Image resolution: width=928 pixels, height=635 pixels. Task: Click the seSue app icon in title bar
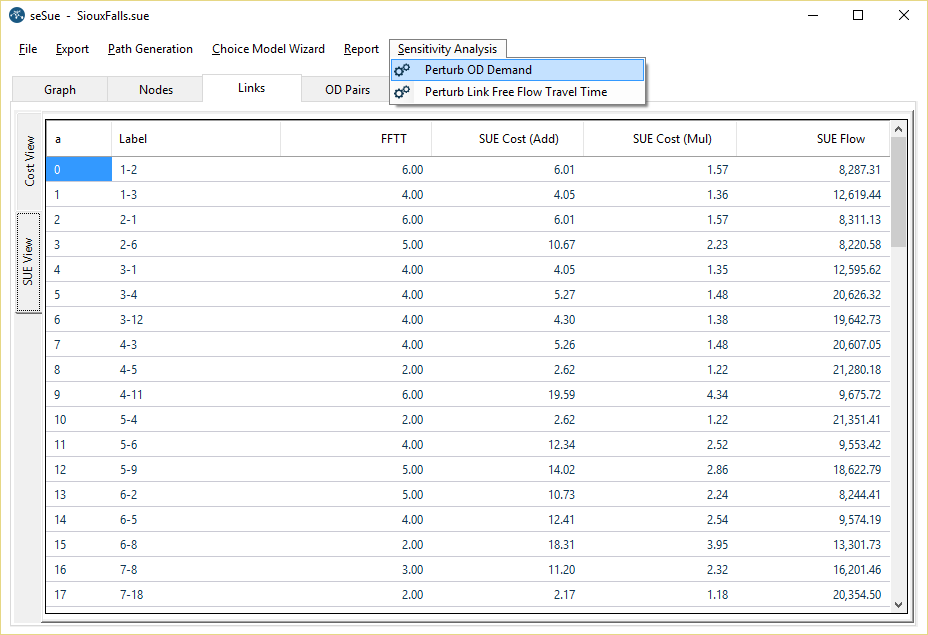point(17,16)
